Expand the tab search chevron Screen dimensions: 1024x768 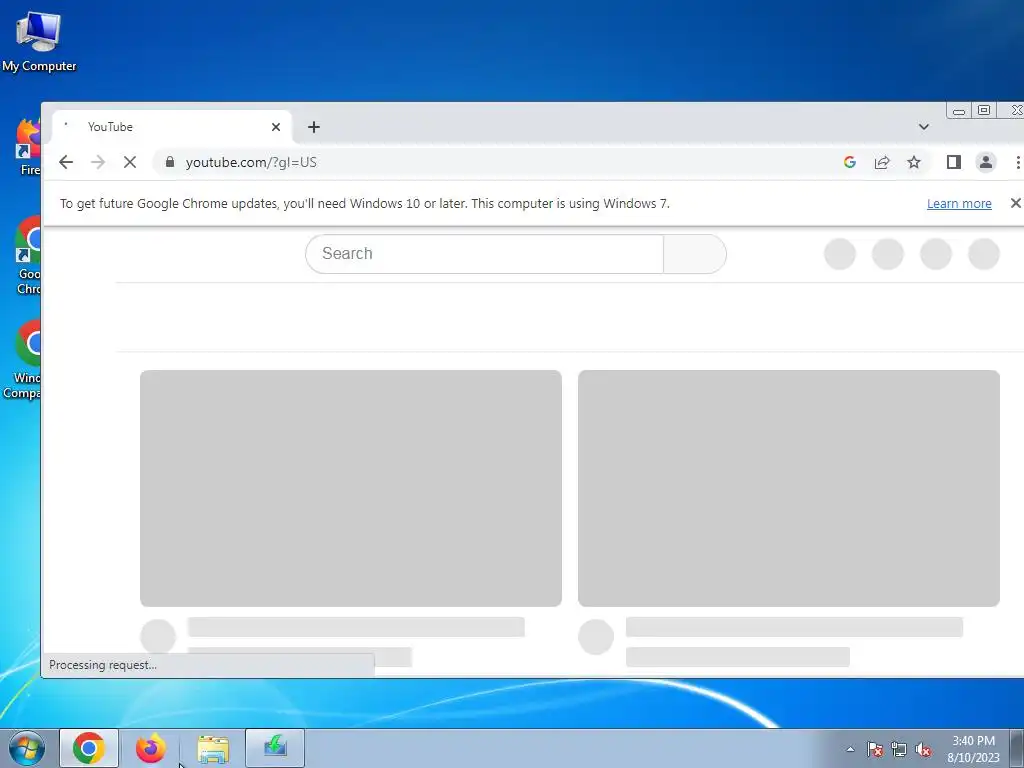tap(923, 127)
